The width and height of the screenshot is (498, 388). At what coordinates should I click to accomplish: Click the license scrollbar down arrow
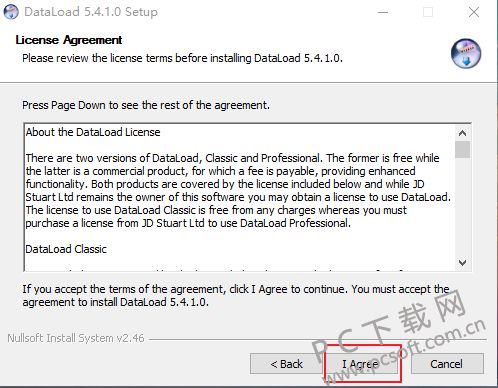[462, 263]
